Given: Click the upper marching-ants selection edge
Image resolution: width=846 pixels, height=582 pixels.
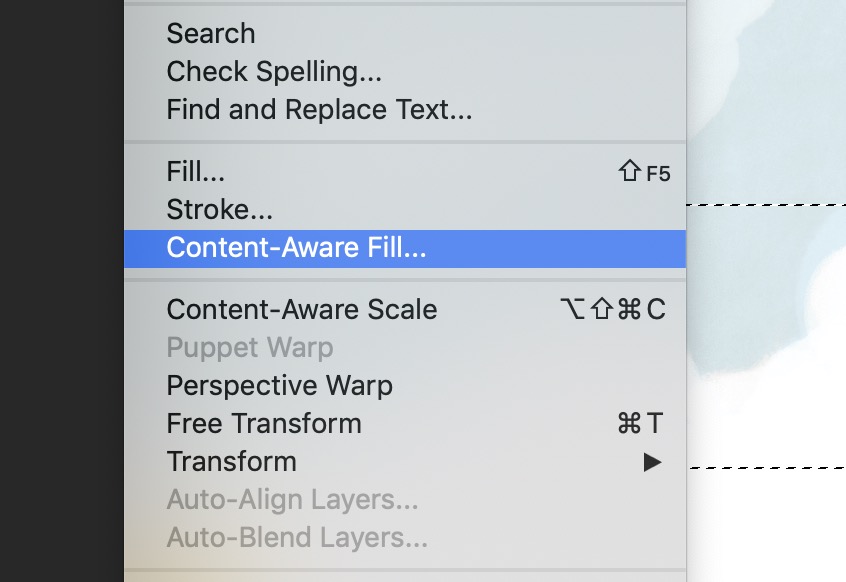Looking at the screenshot, I should coord(766,204).
